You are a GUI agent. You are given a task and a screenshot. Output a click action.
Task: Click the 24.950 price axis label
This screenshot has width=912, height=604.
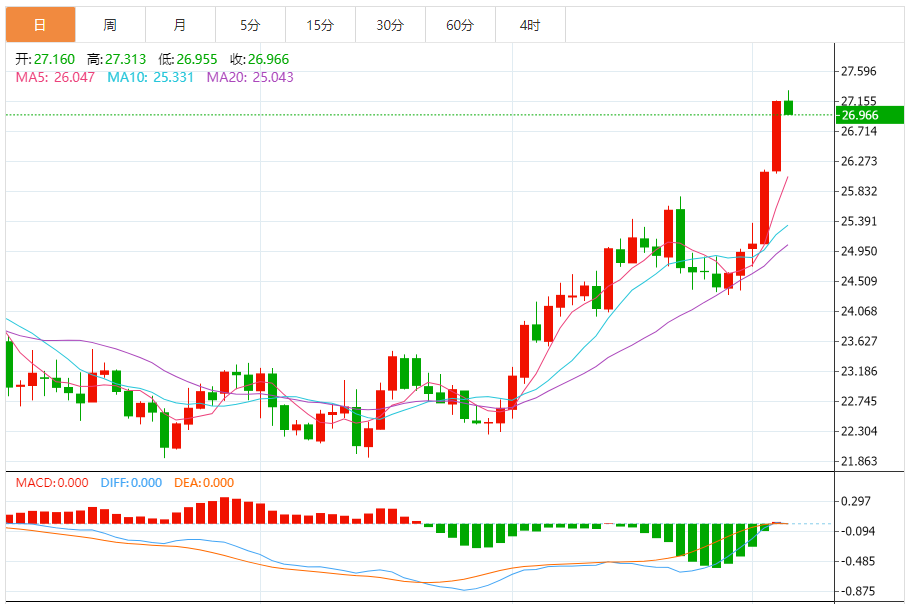tap(858, 251)
